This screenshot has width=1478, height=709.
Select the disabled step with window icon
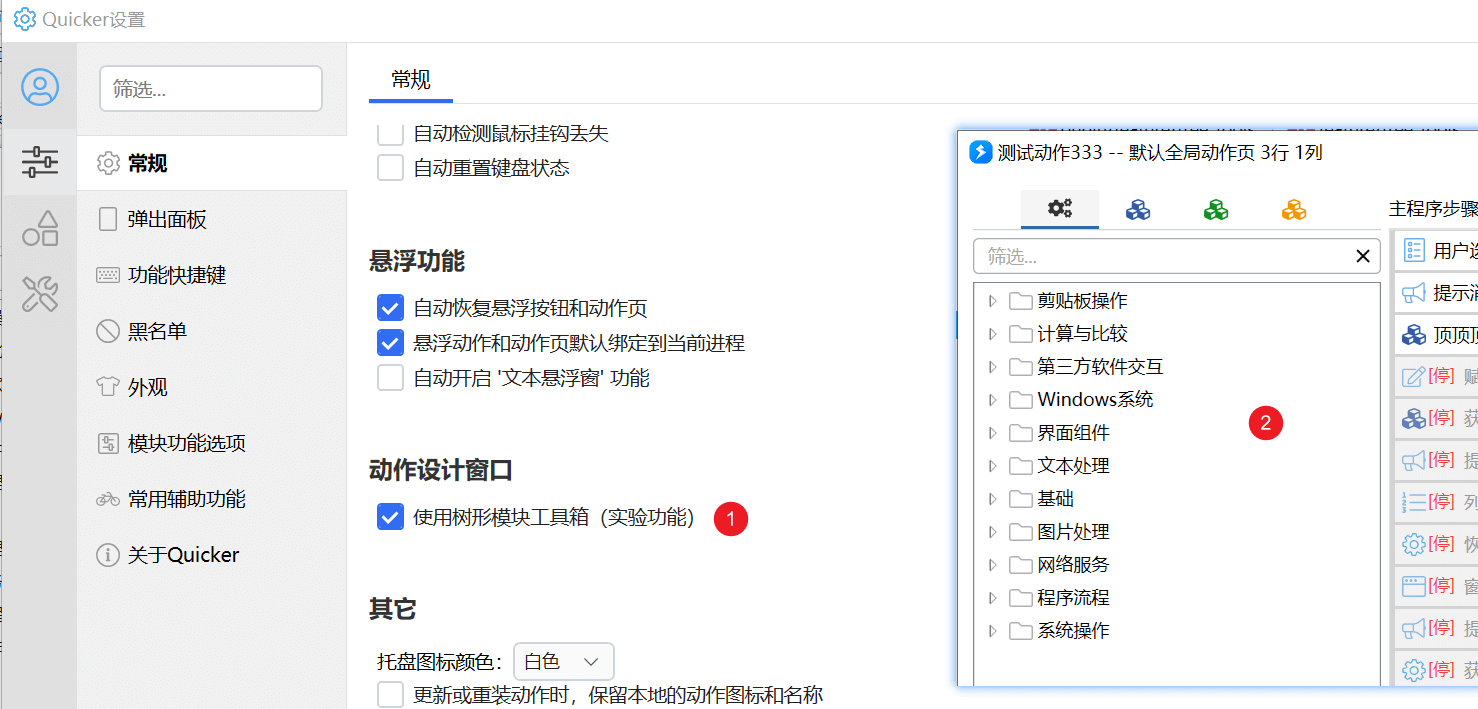1435,585
